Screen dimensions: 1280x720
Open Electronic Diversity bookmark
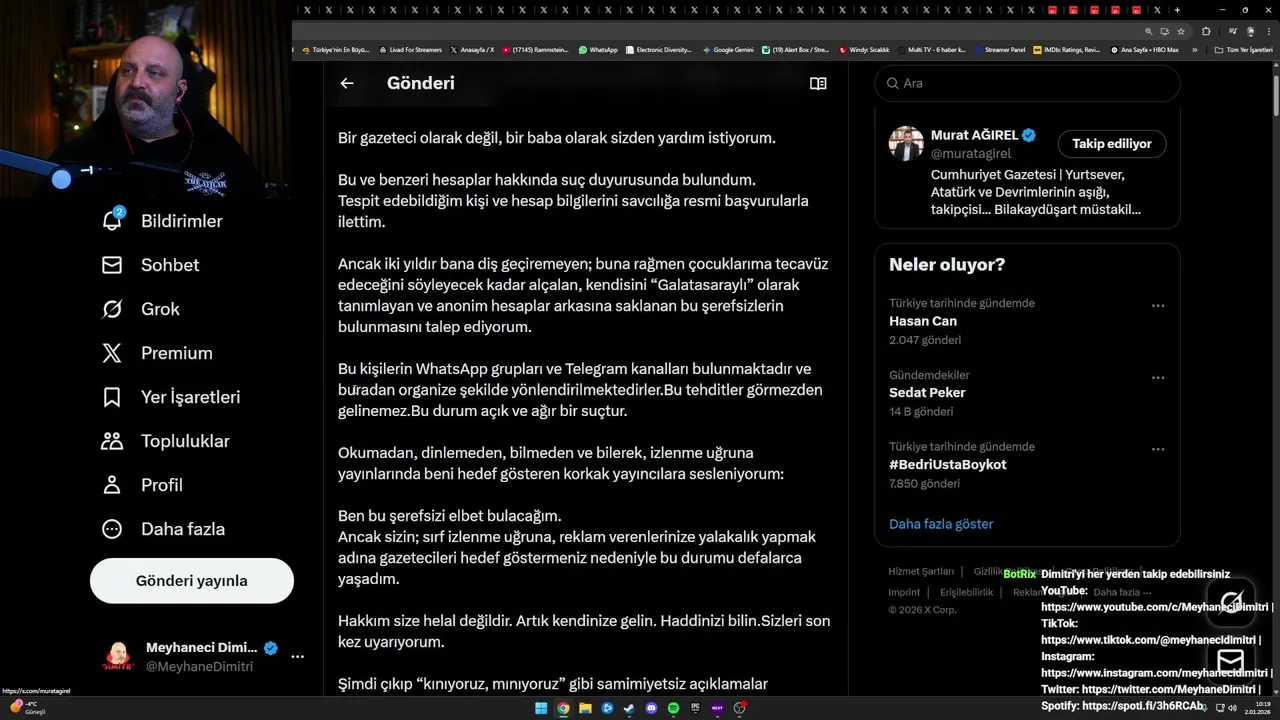[x=659, y=50]
